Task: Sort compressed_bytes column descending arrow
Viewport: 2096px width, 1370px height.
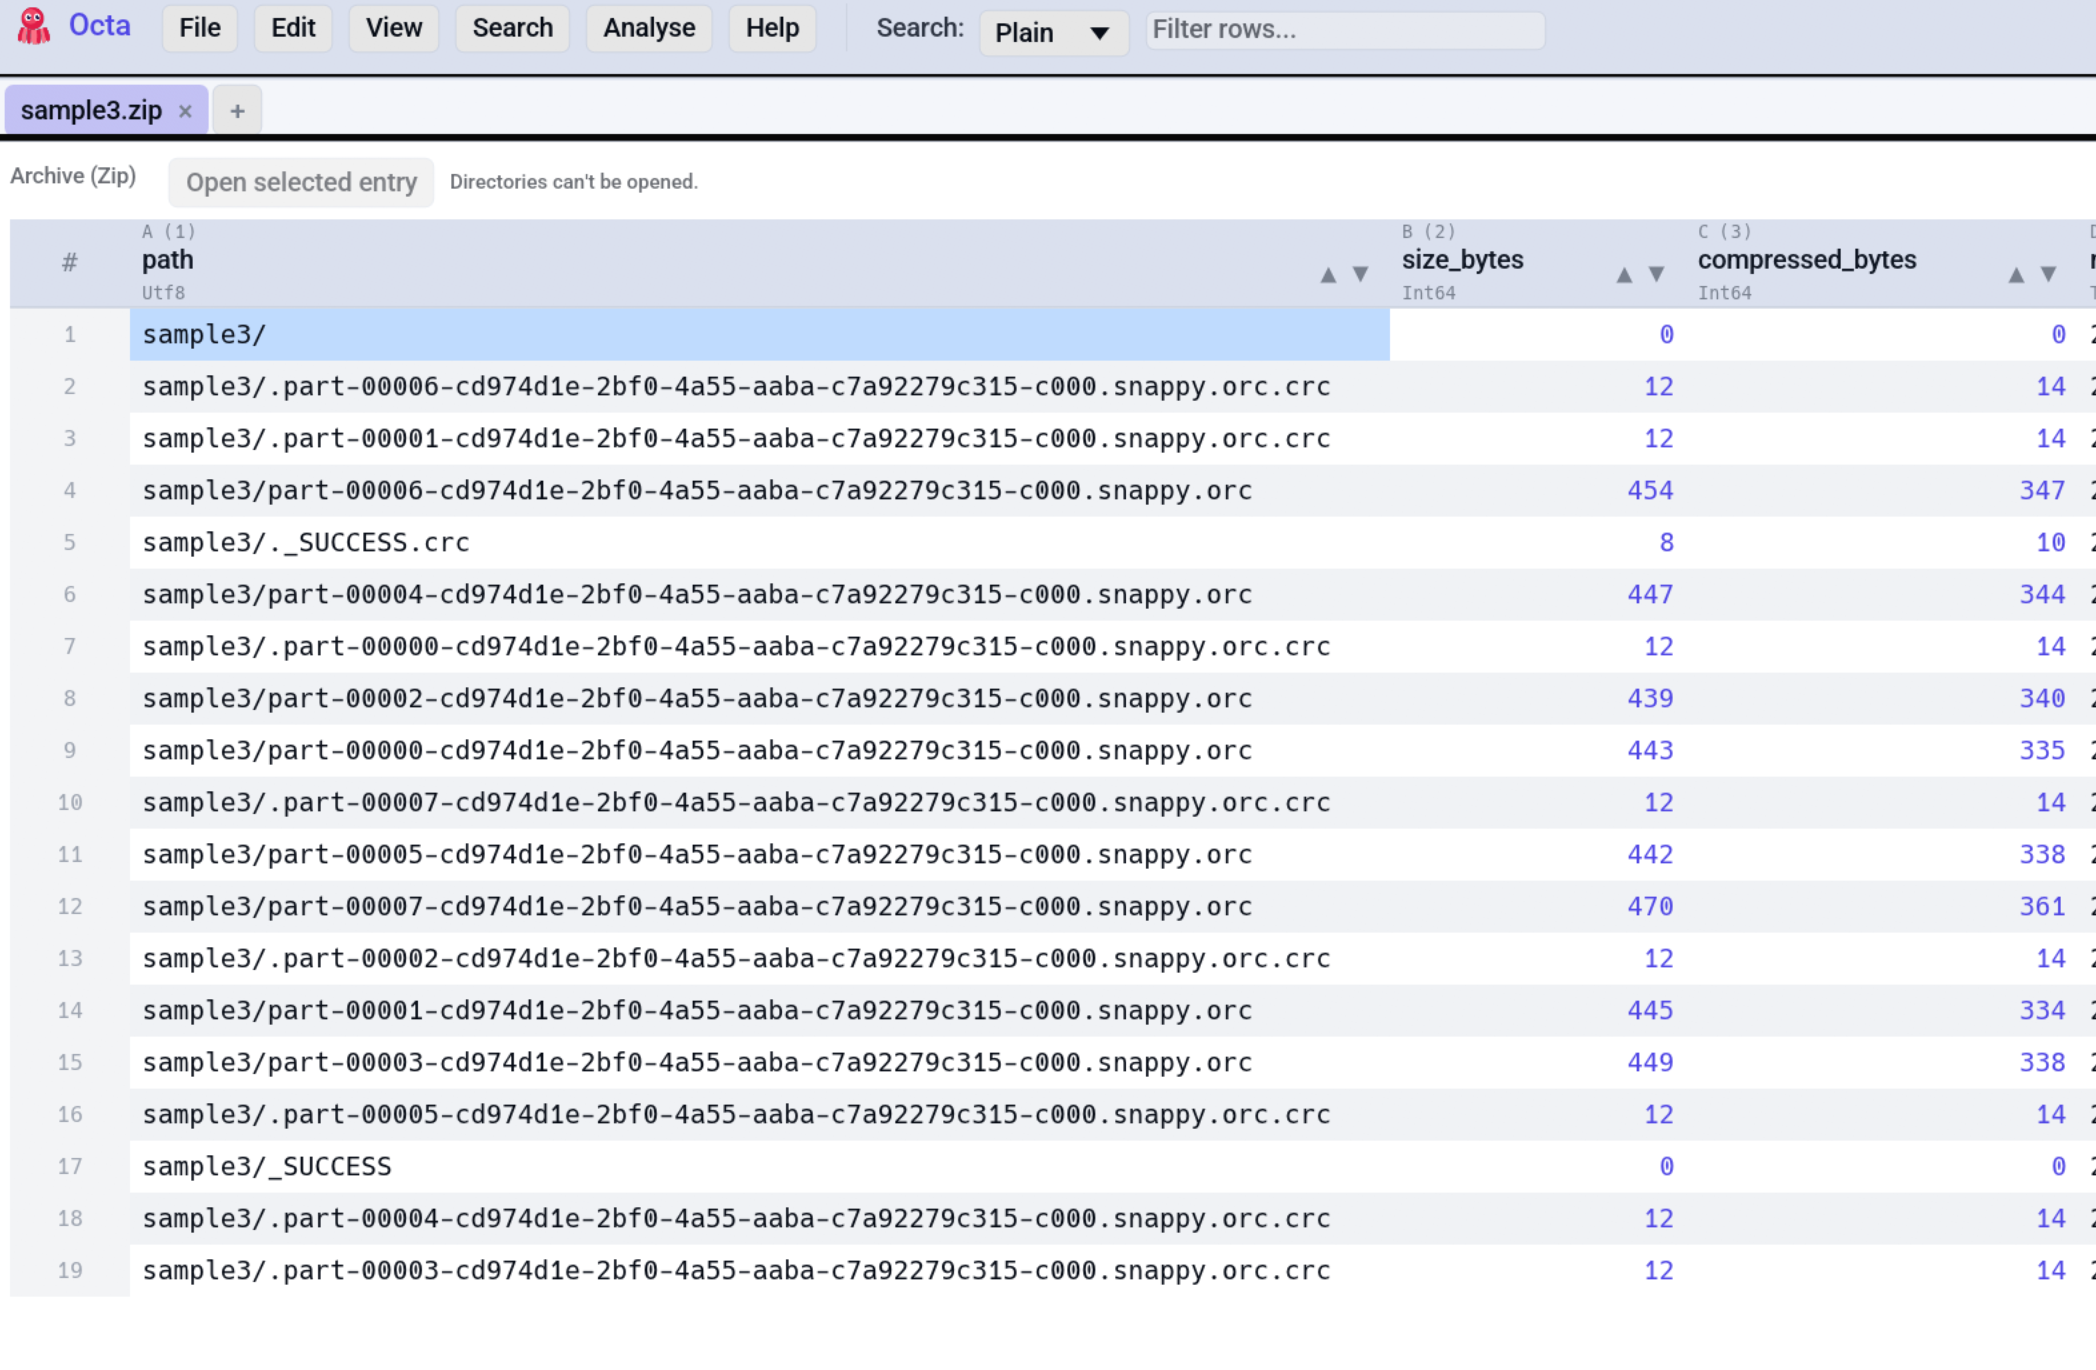Action: tap(2048, 274)
